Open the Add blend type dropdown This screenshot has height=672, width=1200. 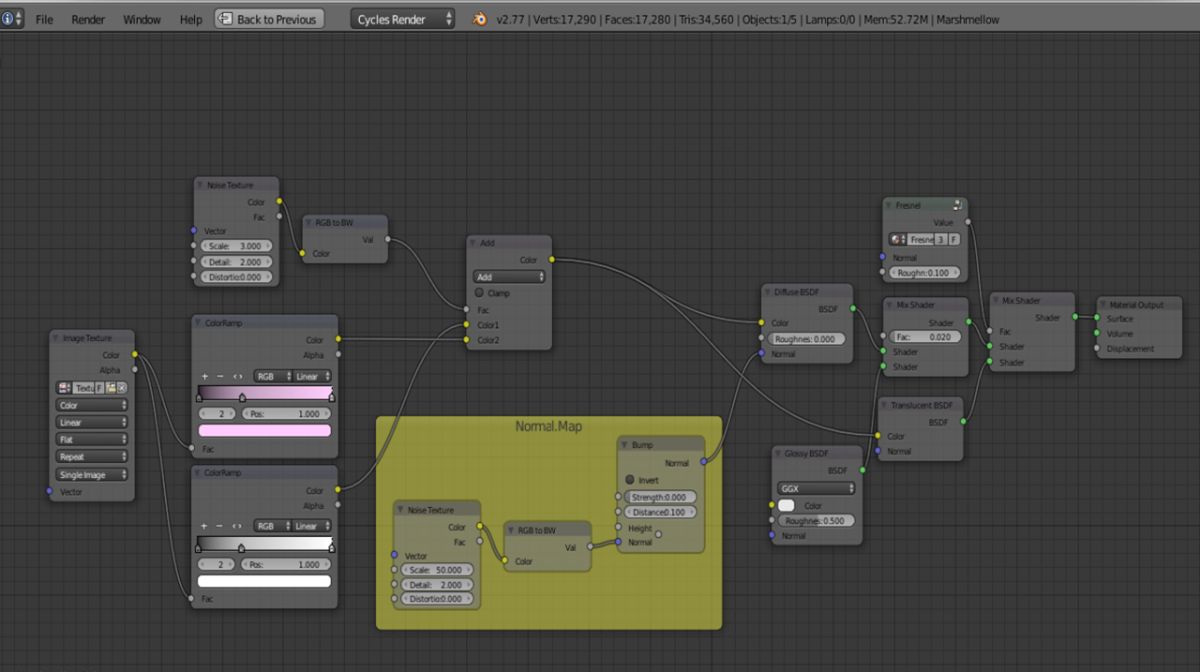point(509,277)
